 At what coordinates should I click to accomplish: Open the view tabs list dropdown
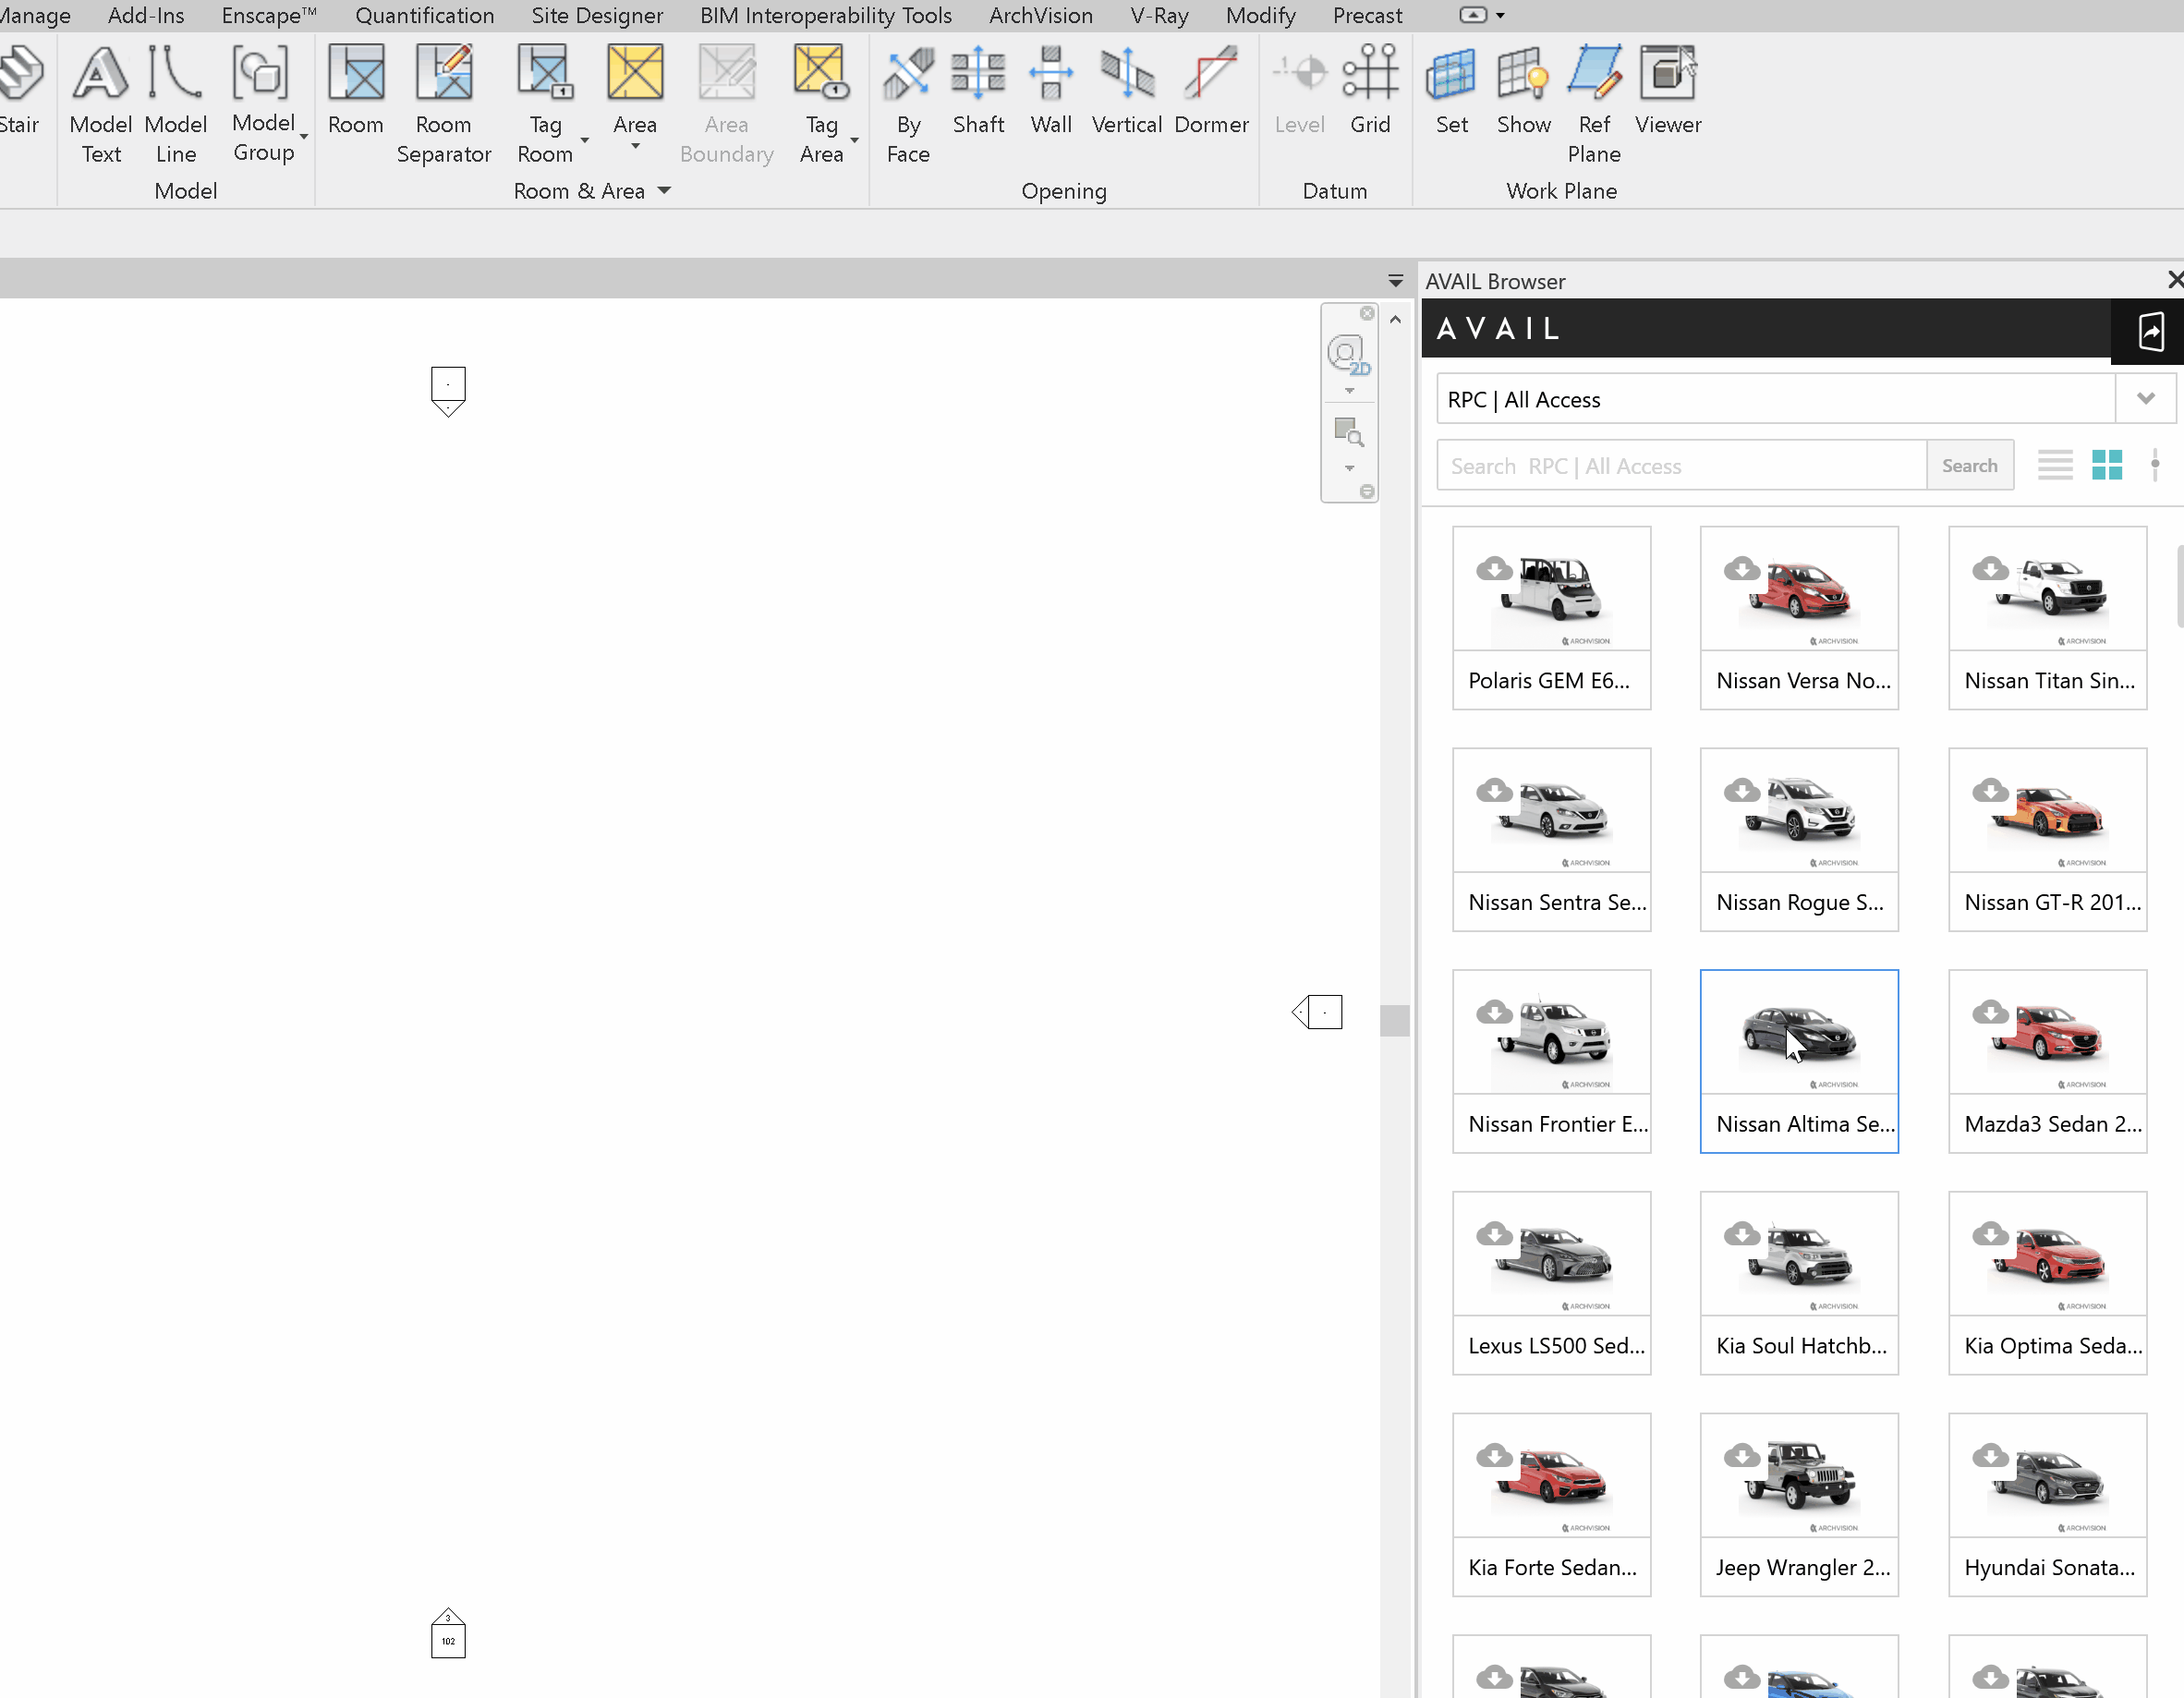(1395, 282)
